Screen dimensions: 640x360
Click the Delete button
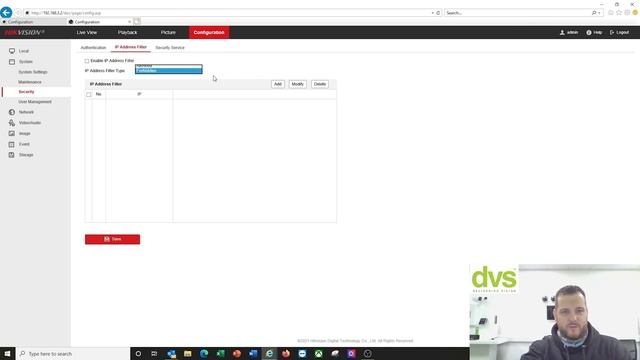point(320,84)
